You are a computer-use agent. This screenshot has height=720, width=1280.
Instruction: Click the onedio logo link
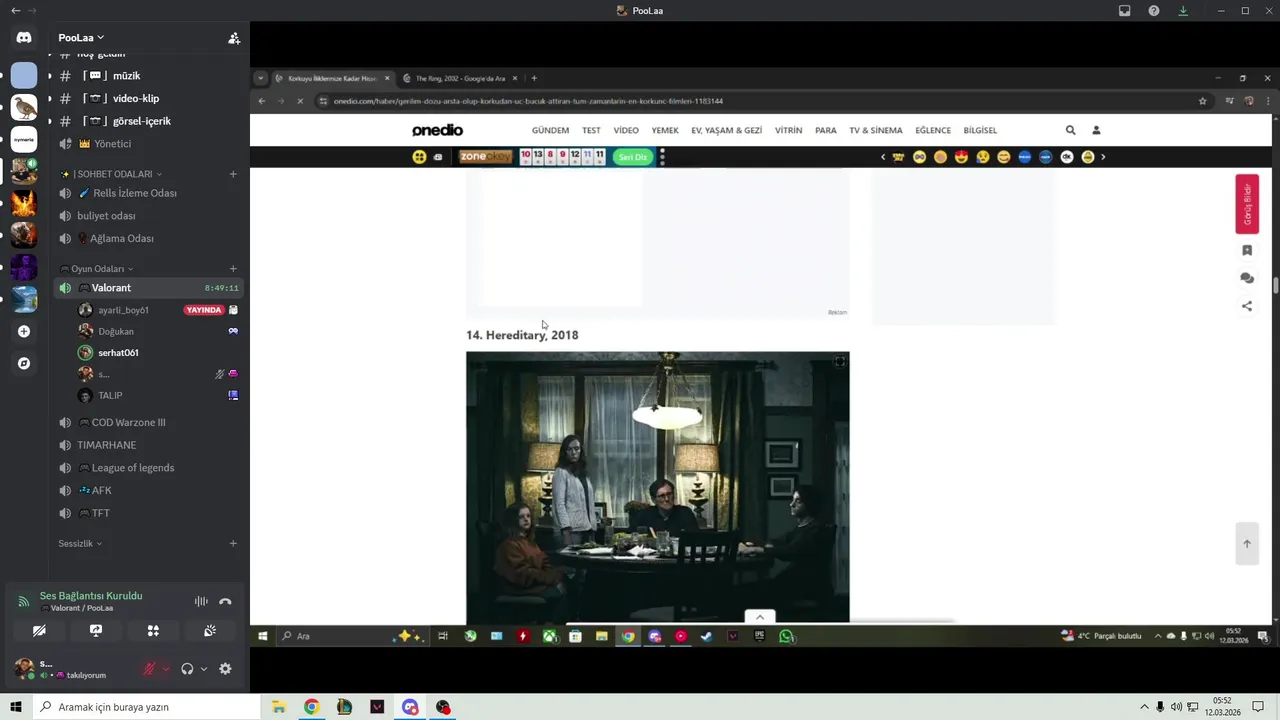438,130
